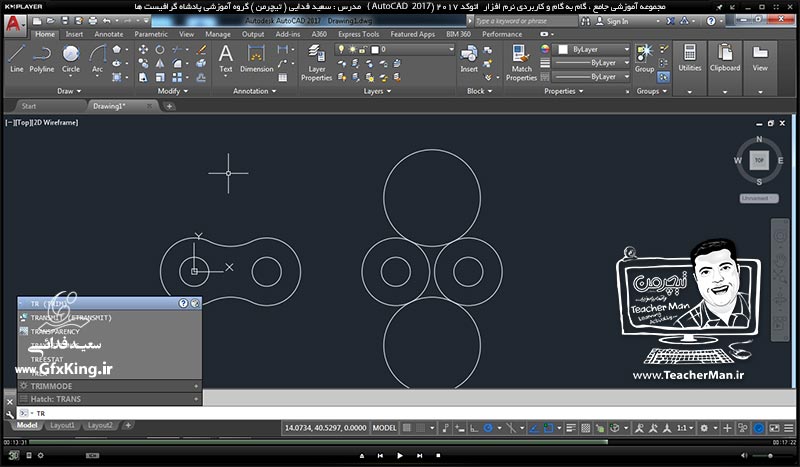Expand the Draw panel
The width and height of the screenshot is (800, 467).
(x=69, y=91)
